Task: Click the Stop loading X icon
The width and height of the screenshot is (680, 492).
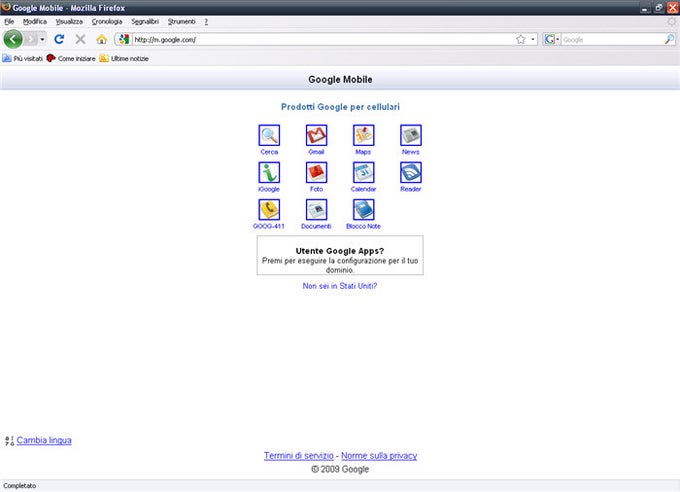Action: (80, 39)
